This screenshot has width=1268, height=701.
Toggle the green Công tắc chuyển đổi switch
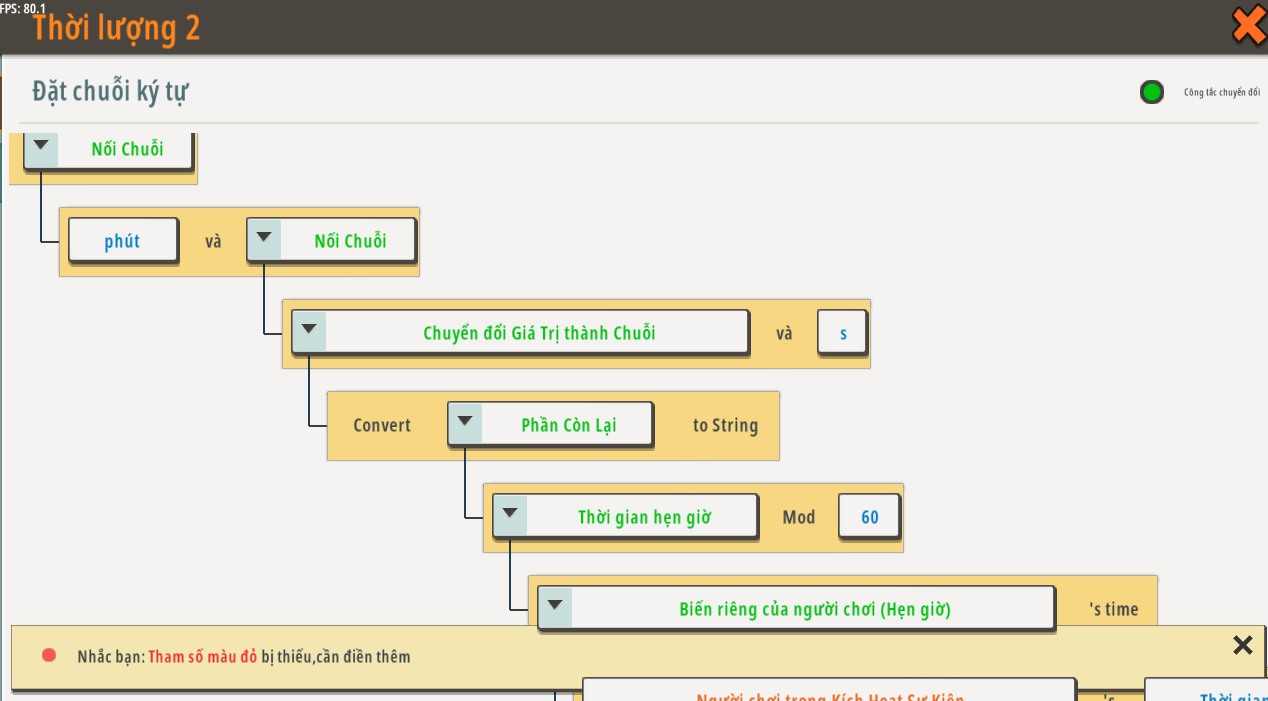1152,93
